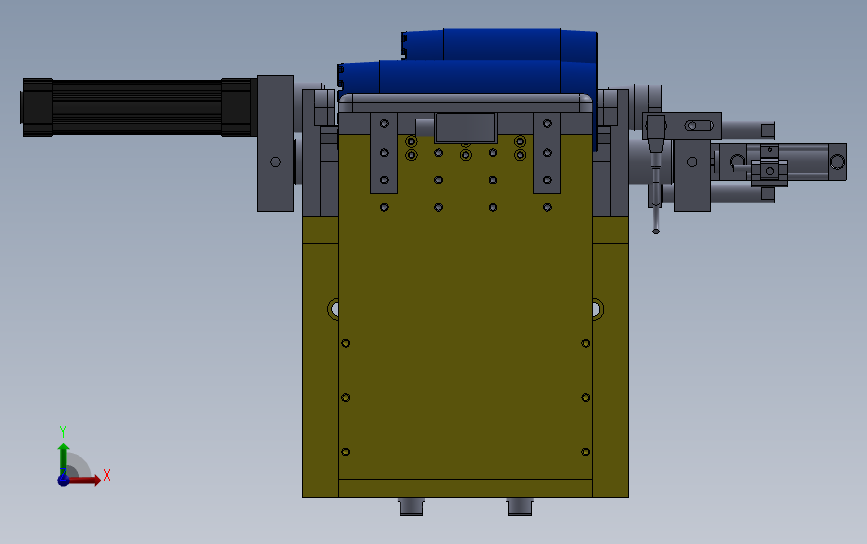Image resolution: width=867 pixels, height=544 pixels.
Task: Select the gray rectangular block at top center
Action: pyautogui.click(x=465, y=128)
